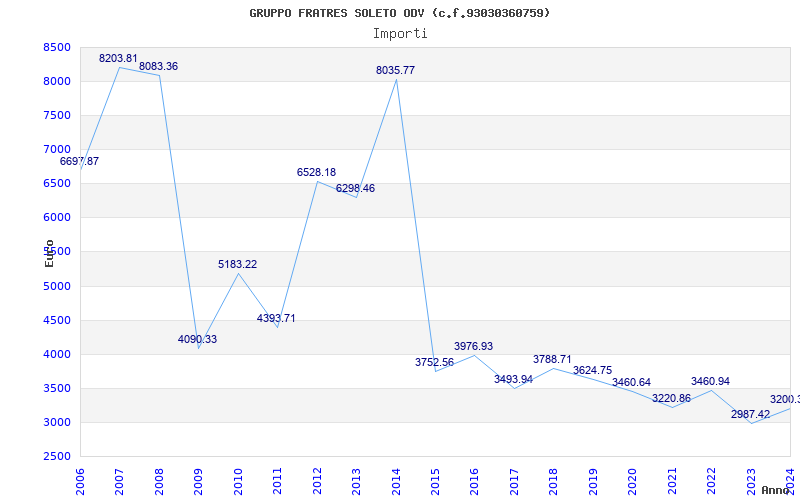Click the 2011 x-axis year label
800x500 pixels.
tap(278, 482)
